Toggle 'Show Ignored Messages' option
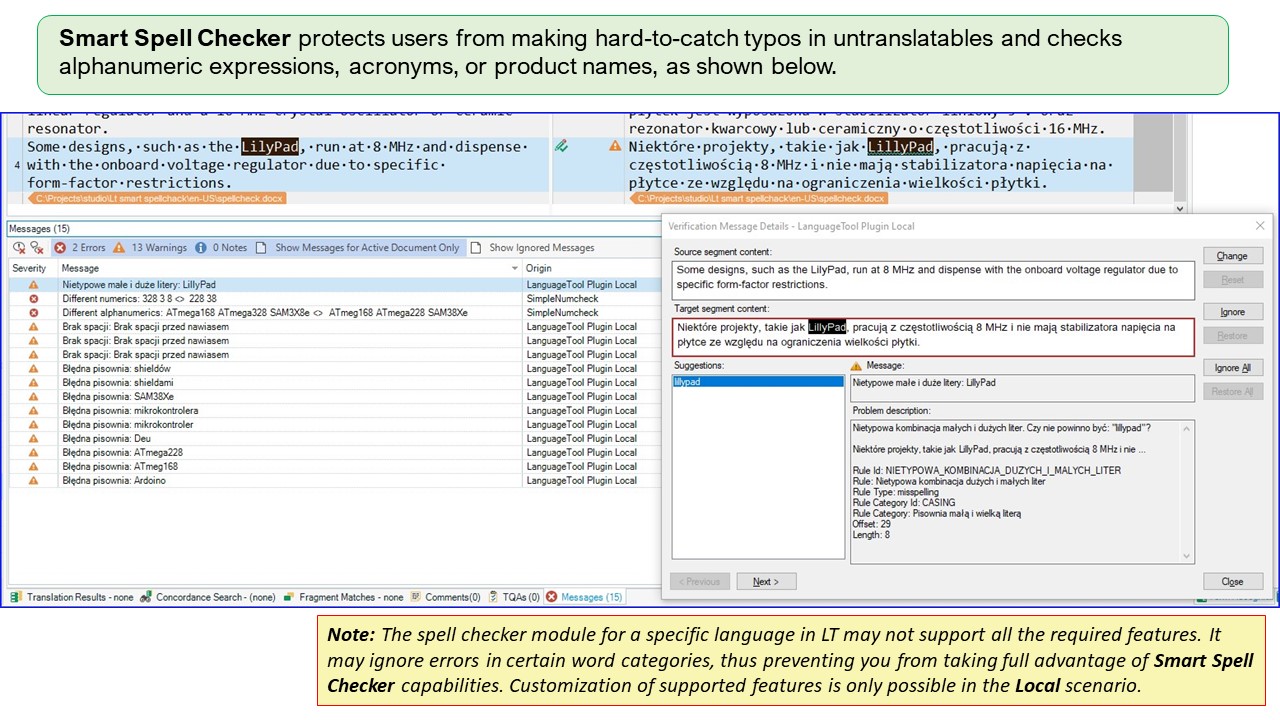This screenshot has height=720, width=1280. pos(532,248)
